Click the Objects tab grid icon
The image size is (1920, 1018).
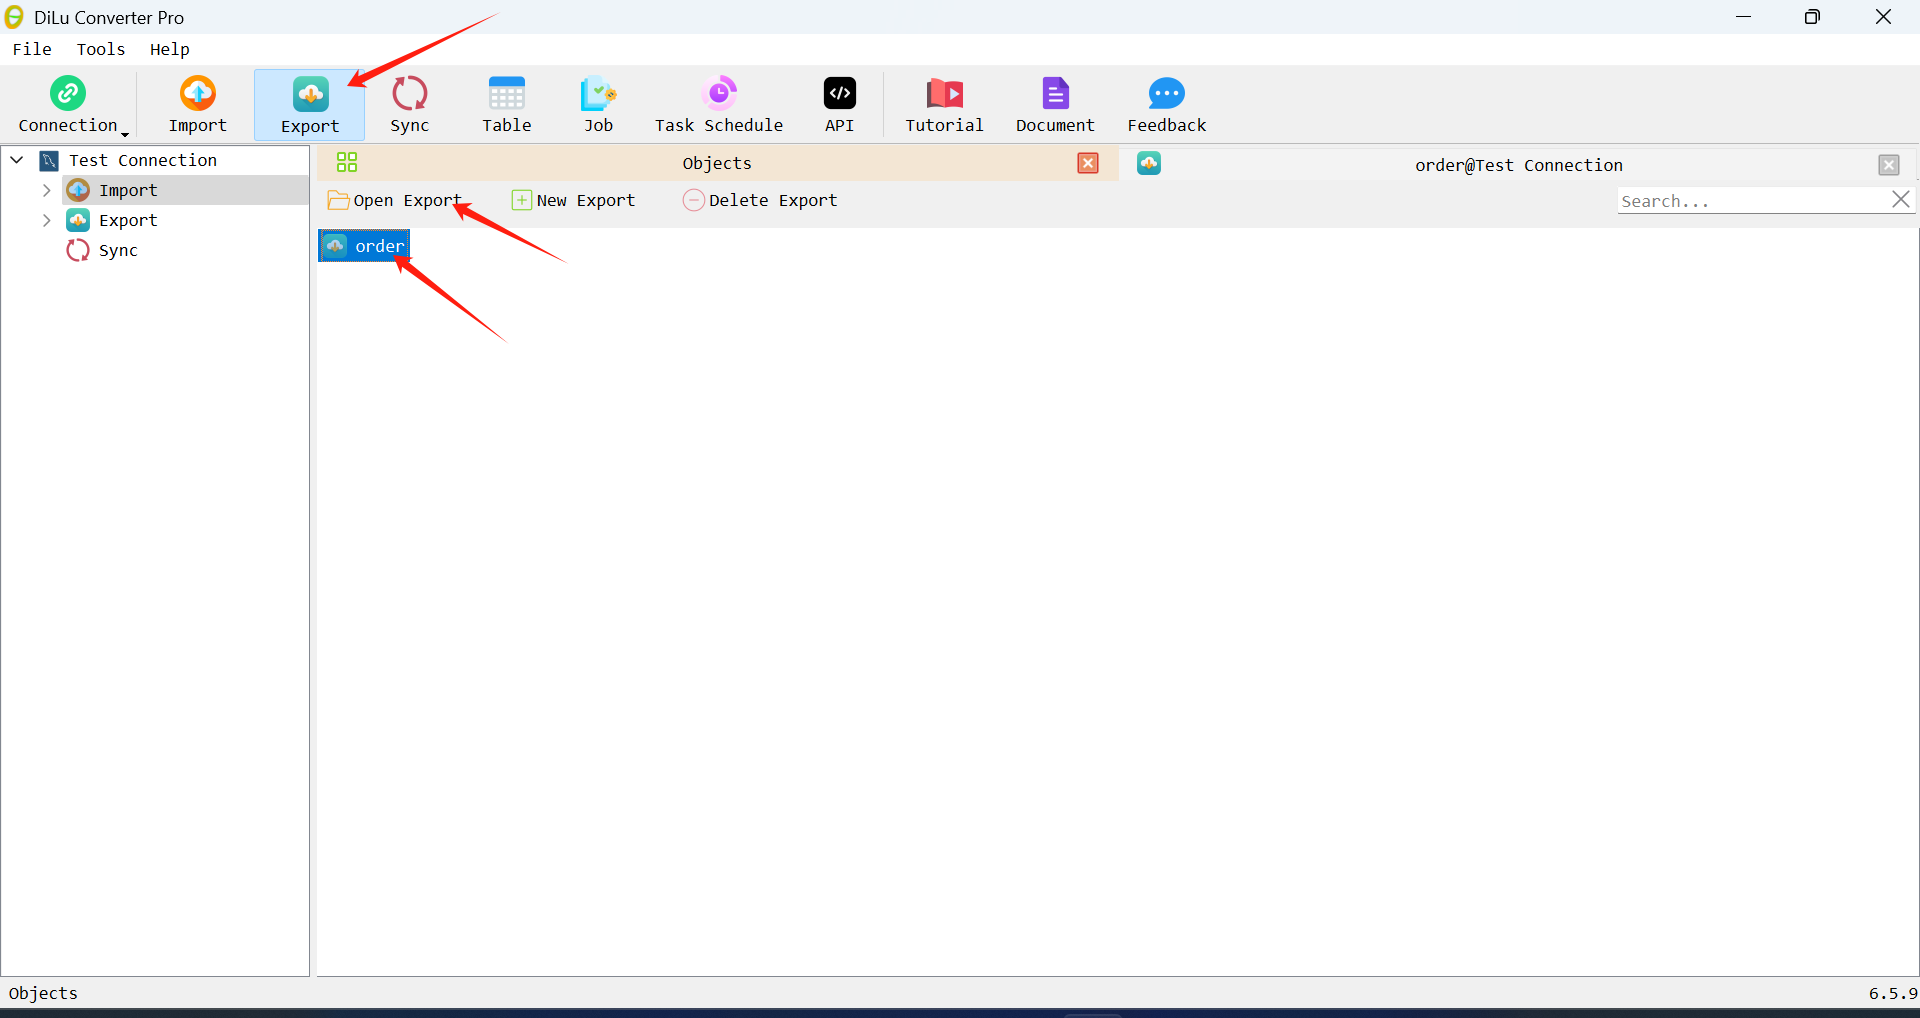pos(347,162)
